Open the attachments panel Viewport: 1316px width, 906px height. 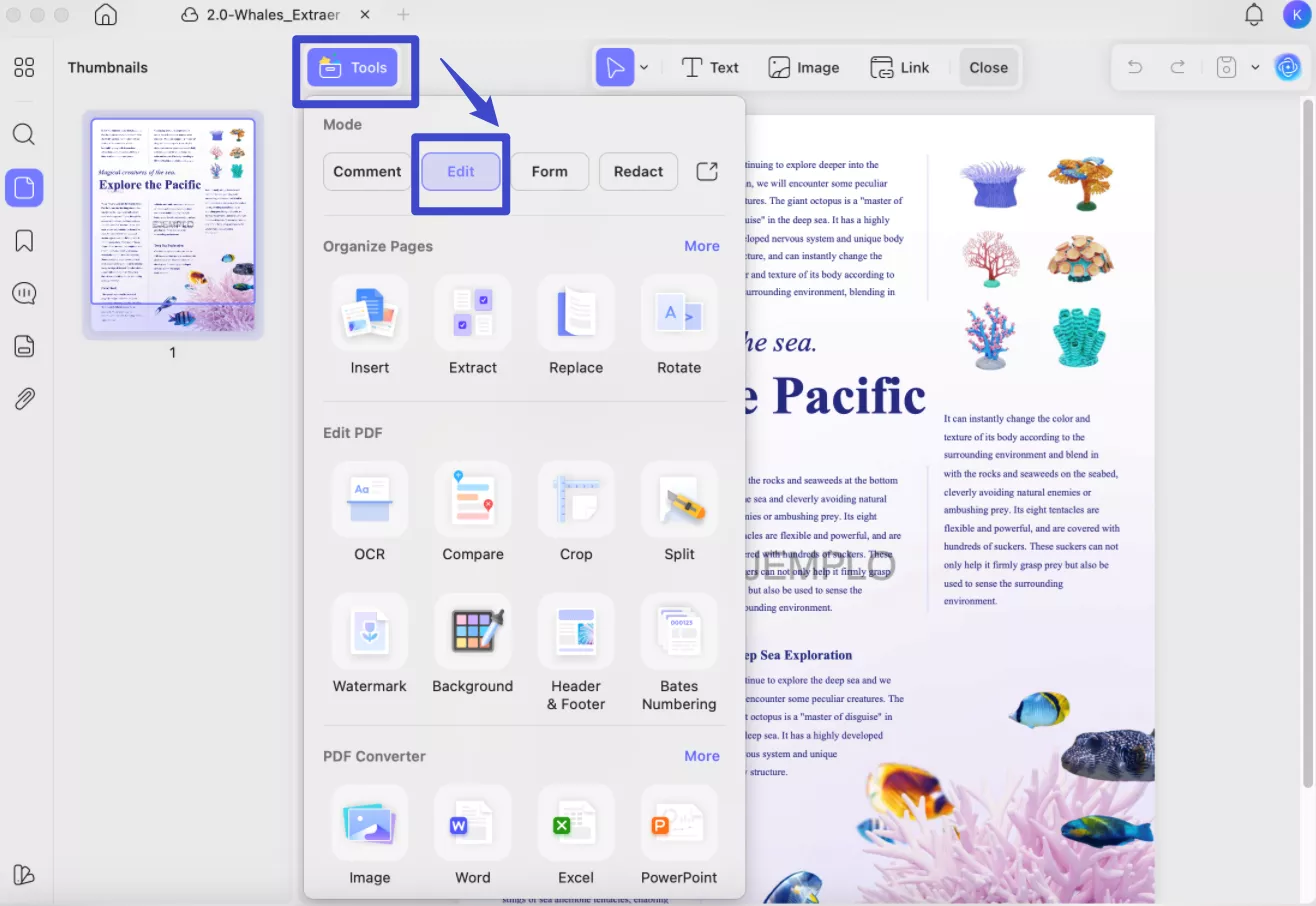click(x=24, y=398)
